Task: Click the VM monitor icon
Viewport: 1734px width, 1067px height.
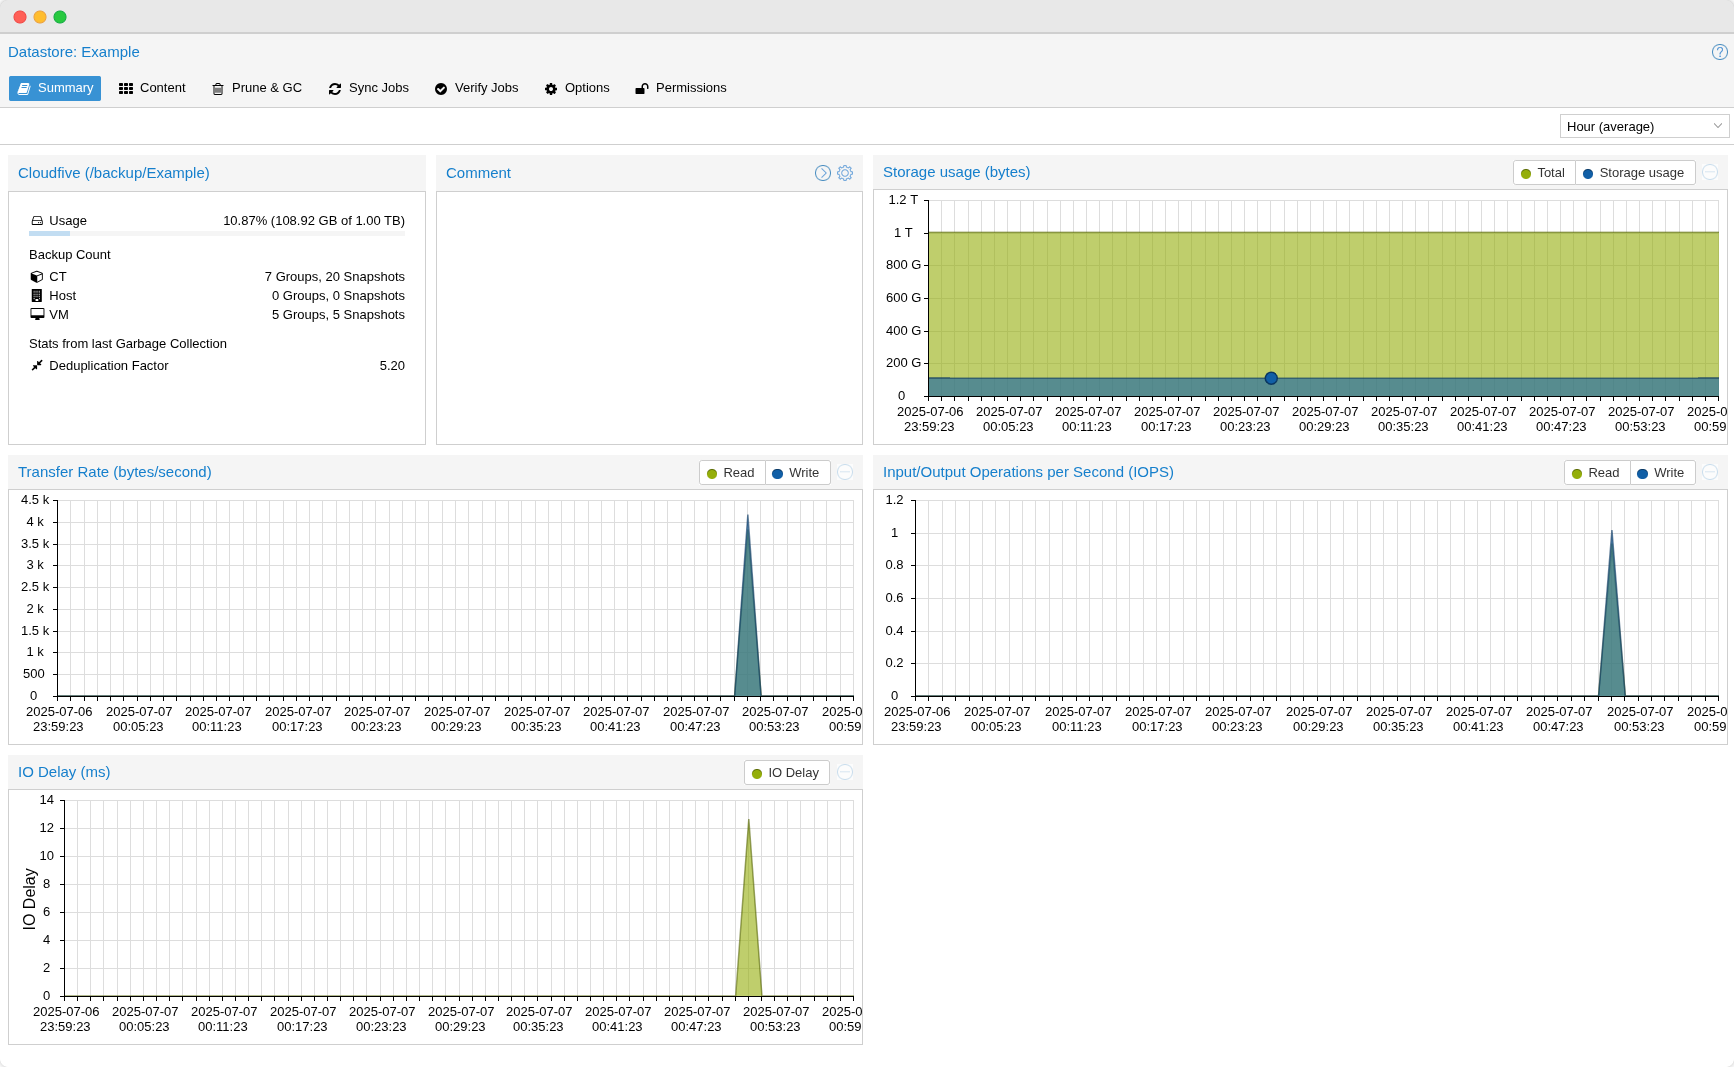Action: click(x=37, y=314)
